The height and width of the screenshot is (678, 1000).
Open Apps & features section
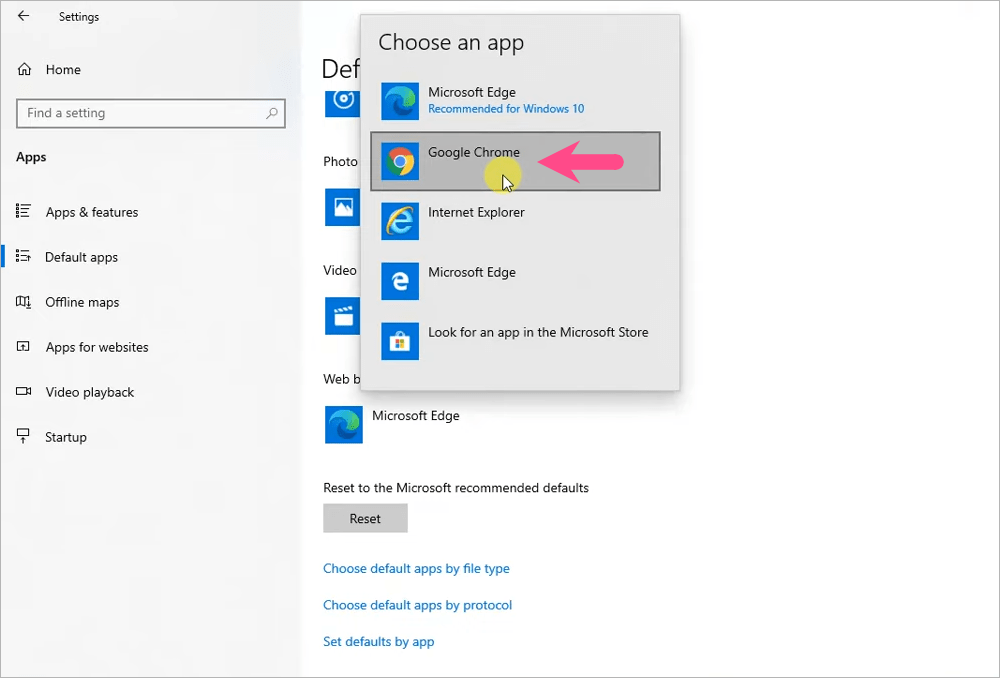pyautogui.click(x=91, y=212)
